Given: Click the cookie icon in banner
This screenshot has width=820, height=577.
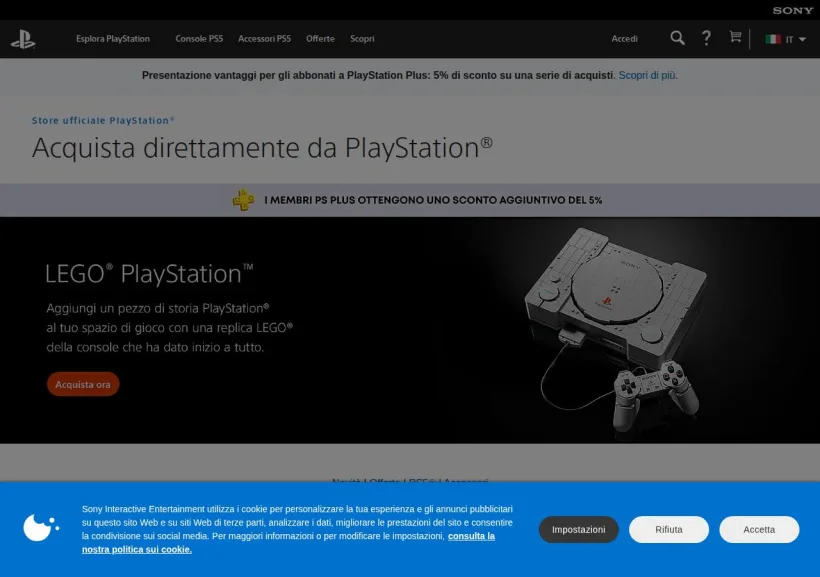Looking at the screenshot, I should 40,527.
